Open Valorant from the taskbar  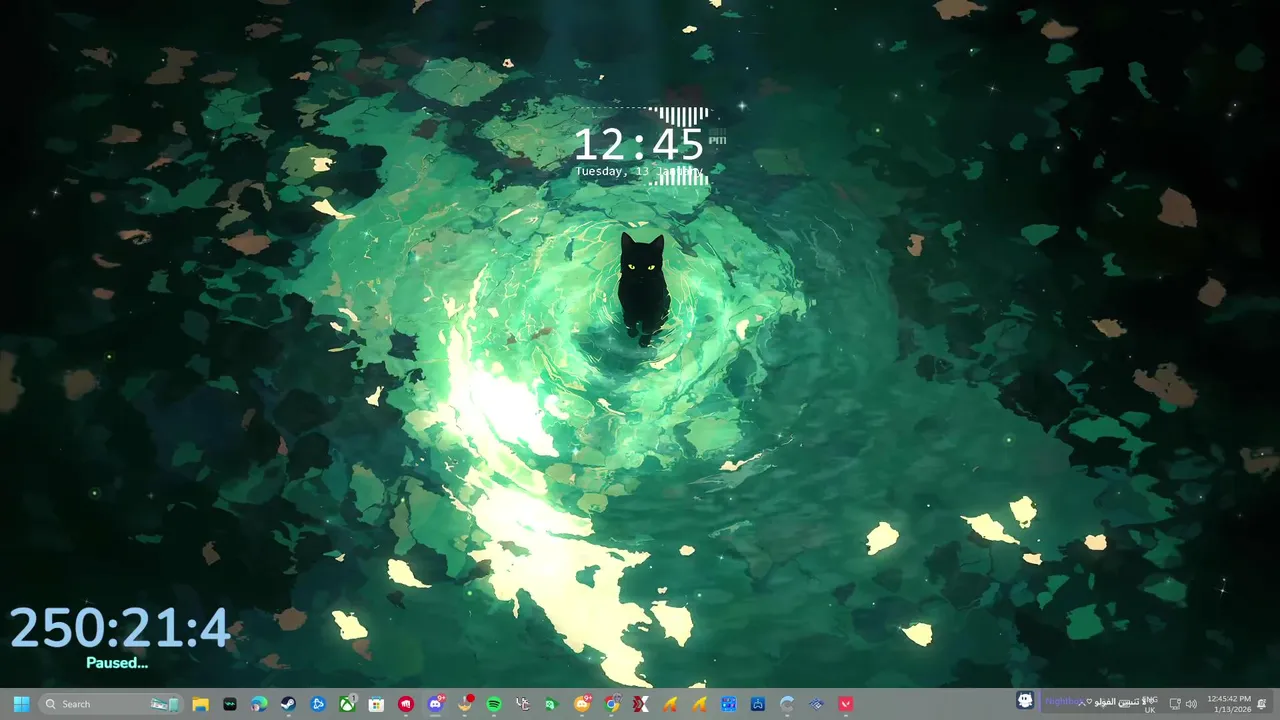pyautogui.click(x=846, y=704)
